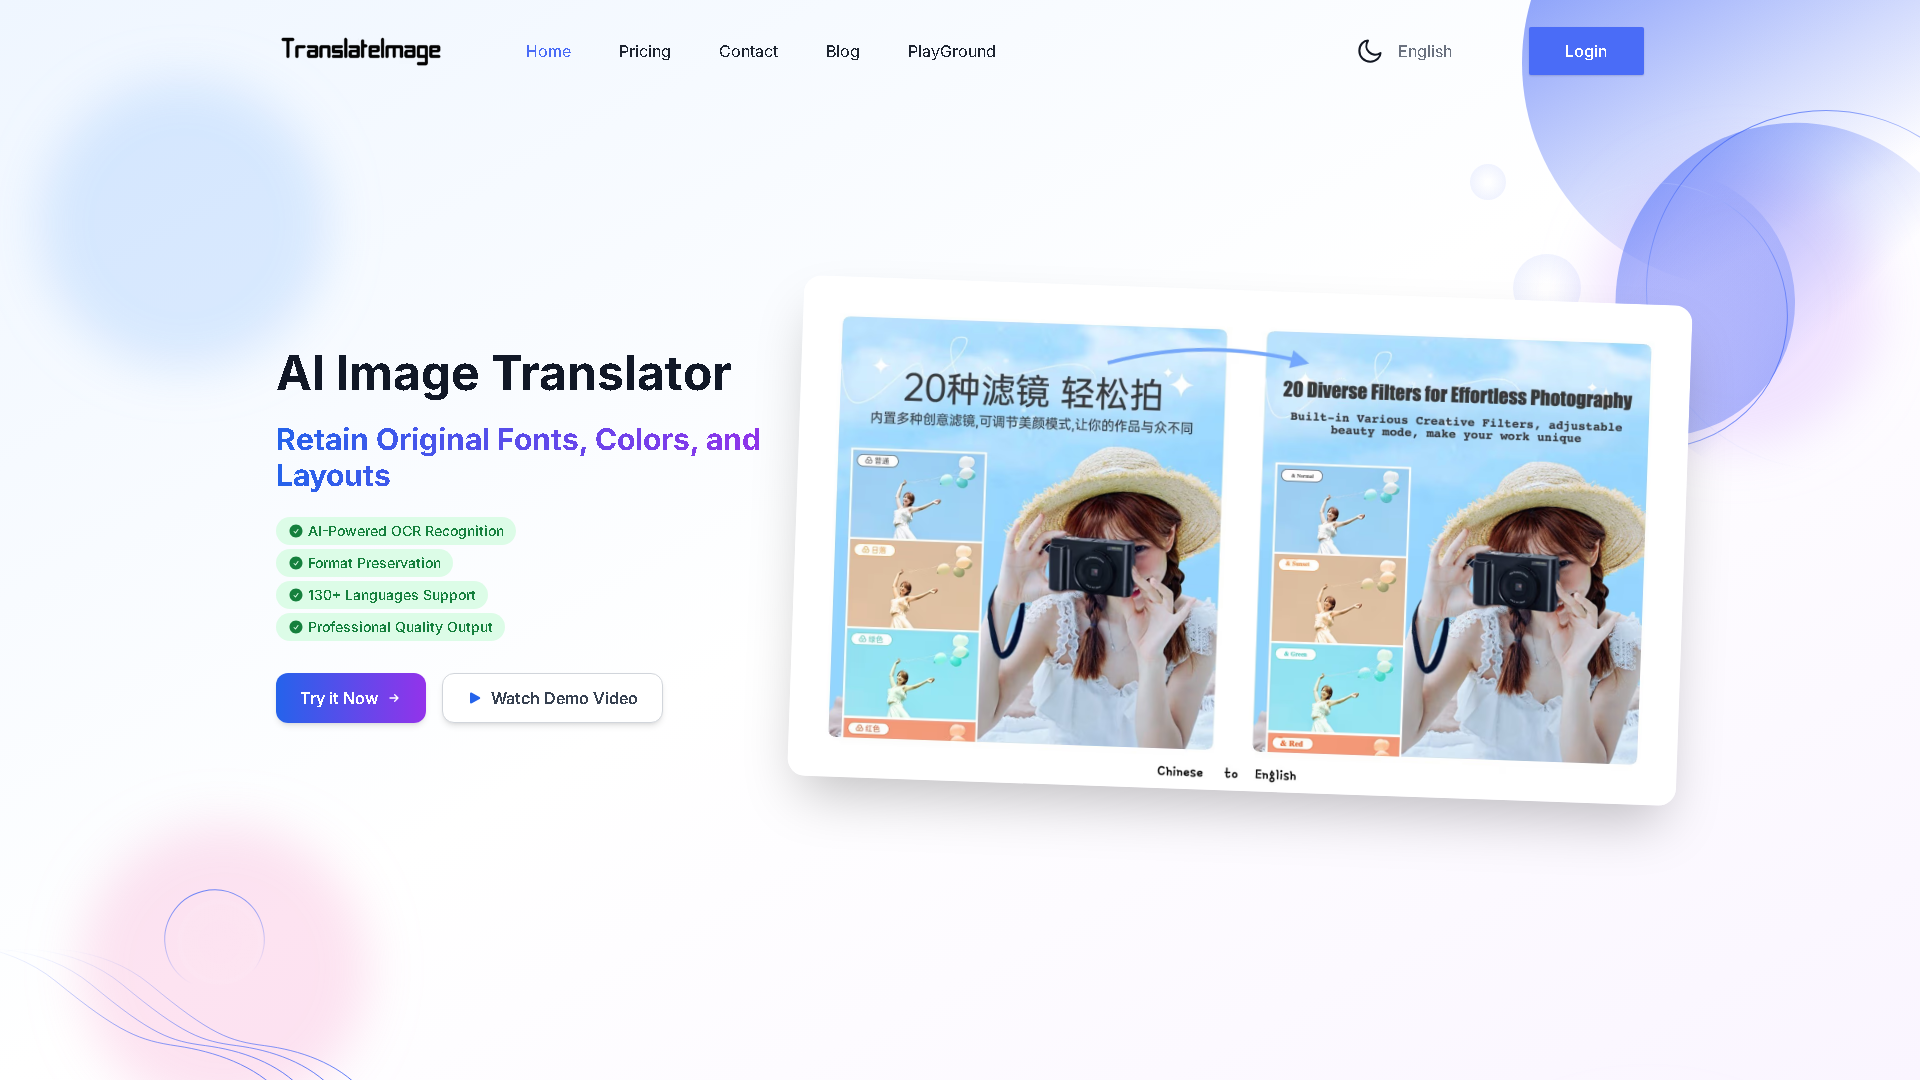The width and height of the screenshot is (1920, 1080).
Task: Open the Contact page
Action: point(748,51)
